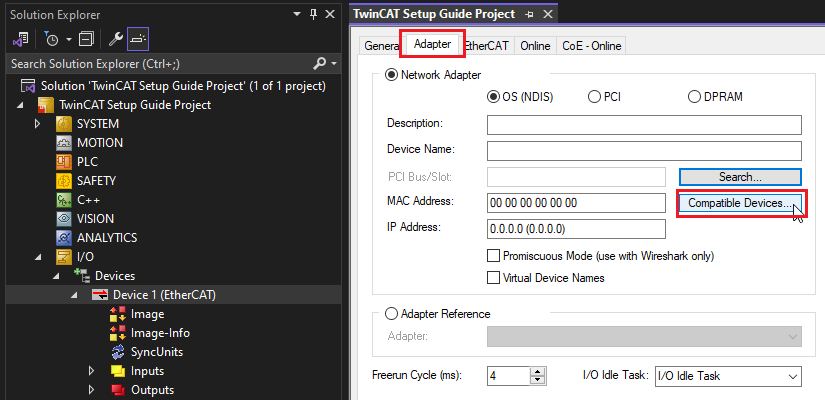Click the SyncUnits icon
The width and height of the screenshot is (825, 400).
(118, 352)
